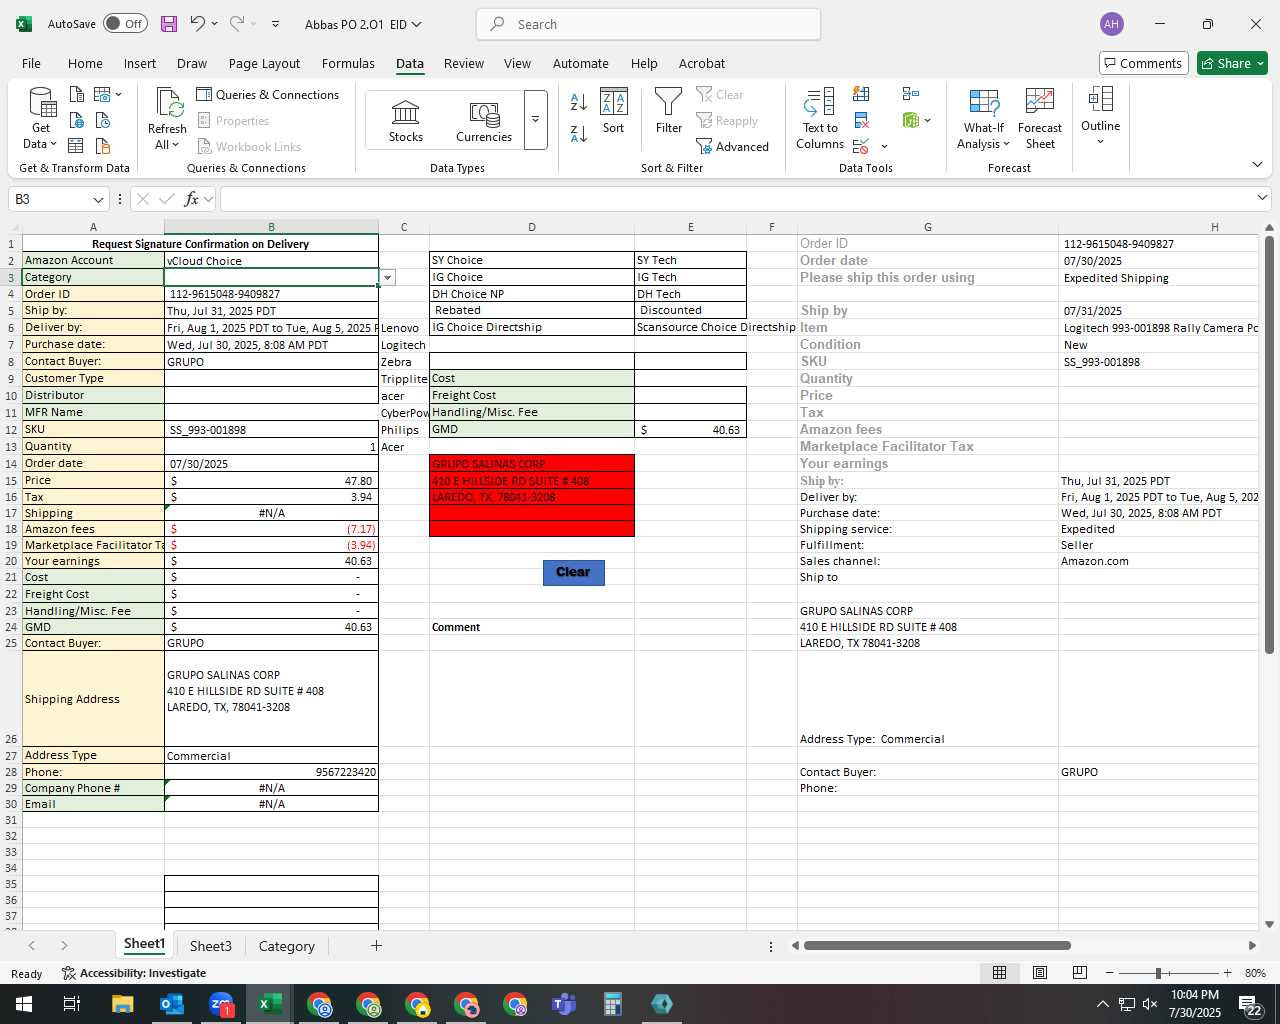Toggle AutoSave off switch
Viewport: 1280px width, 1024px height.
(125, 24)
